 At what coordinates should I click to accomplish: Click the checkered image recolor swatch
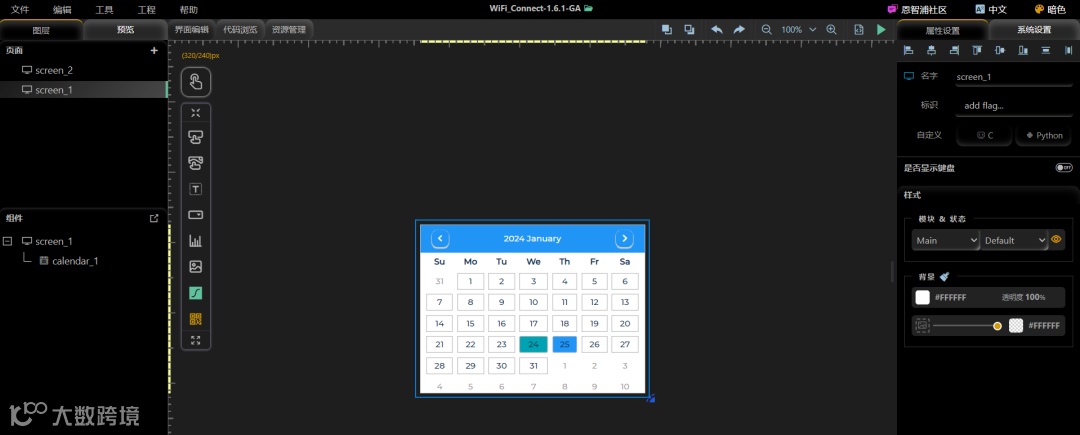pos(1016,326)
